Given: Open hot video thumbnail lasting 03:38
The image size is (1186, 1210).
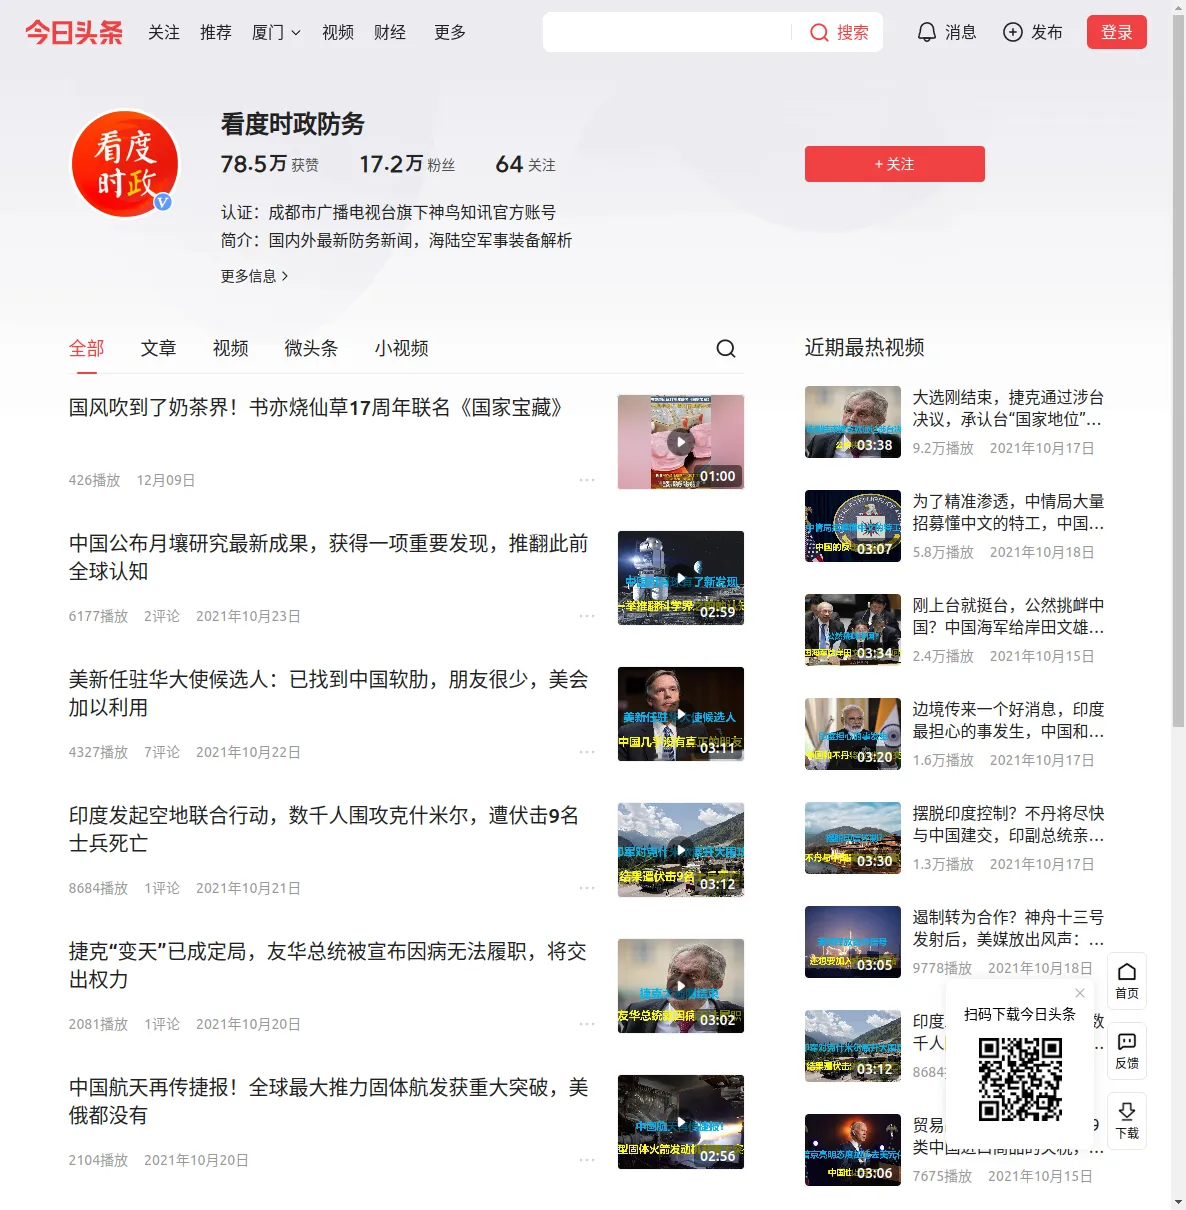Looking at the screenshot, I should [x=853, y=422].
